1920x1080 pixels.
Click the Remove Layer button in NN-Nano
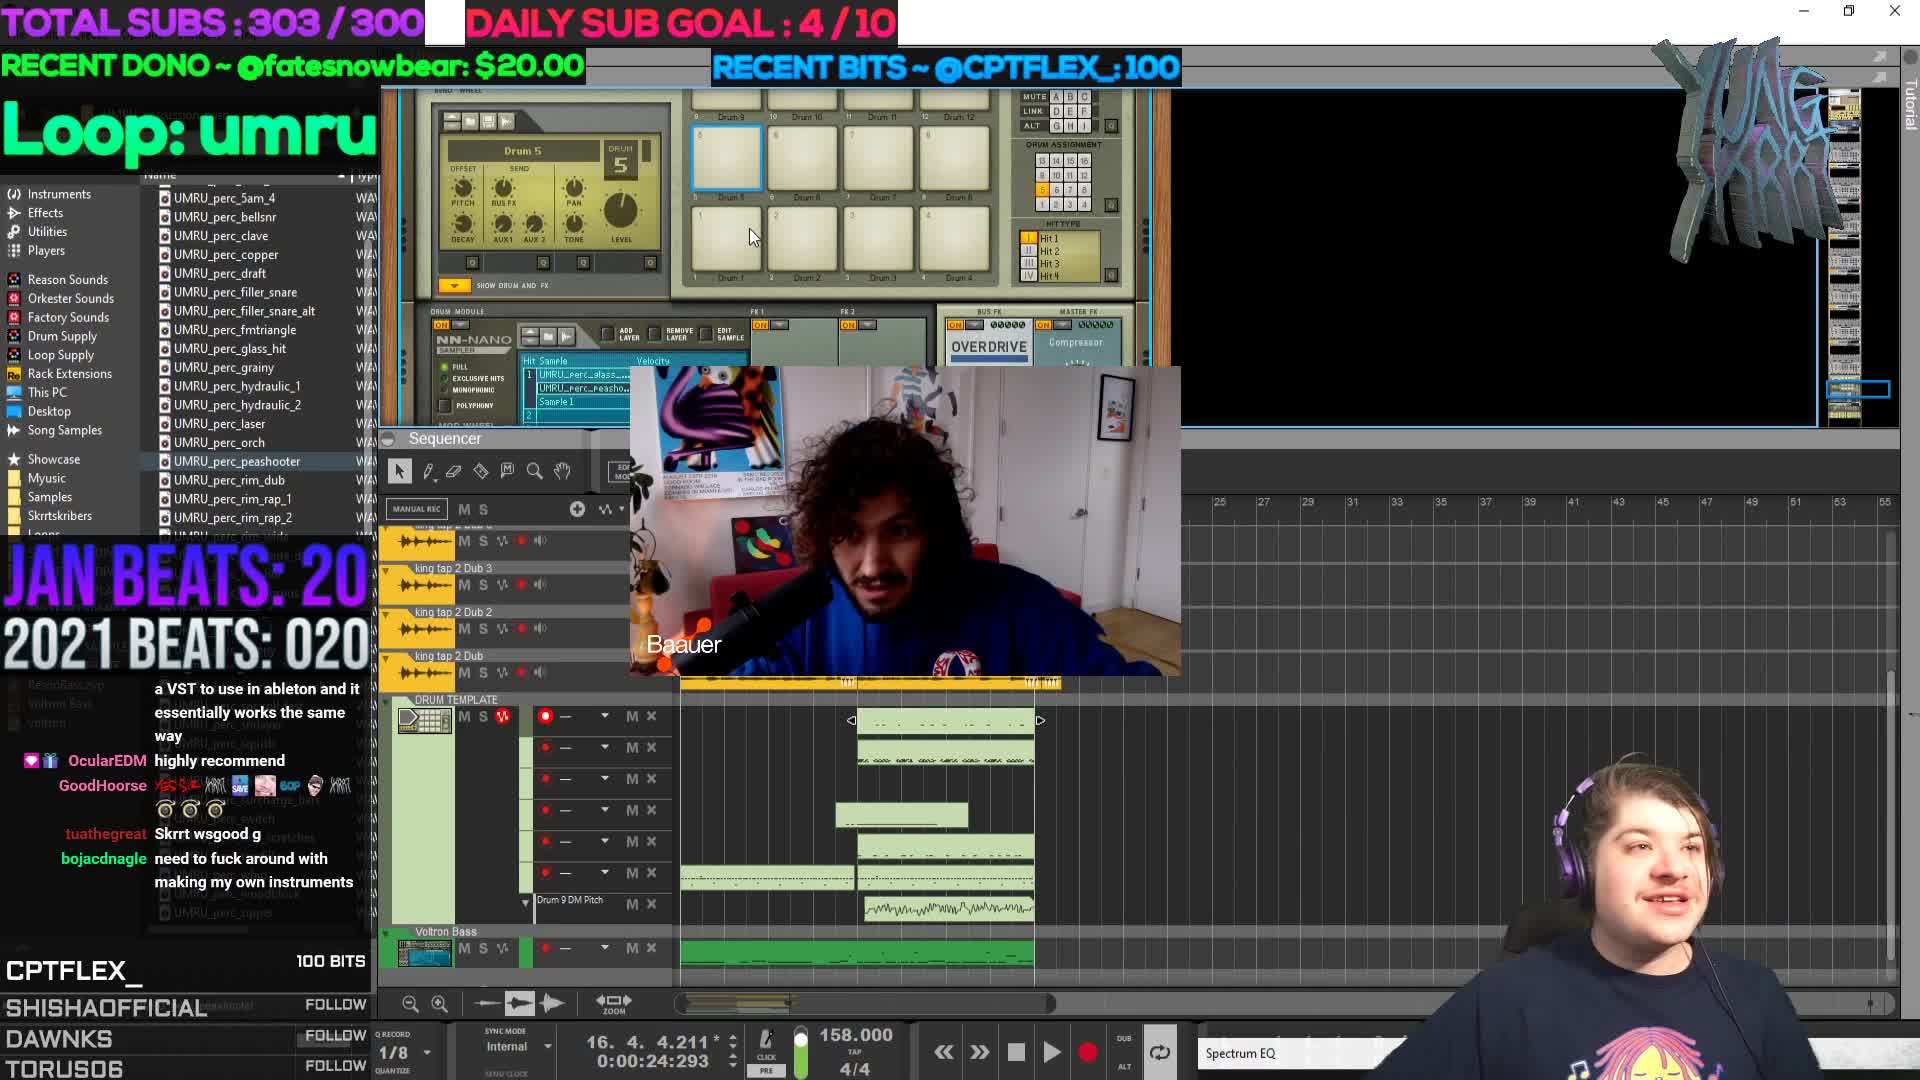point(655,334)
